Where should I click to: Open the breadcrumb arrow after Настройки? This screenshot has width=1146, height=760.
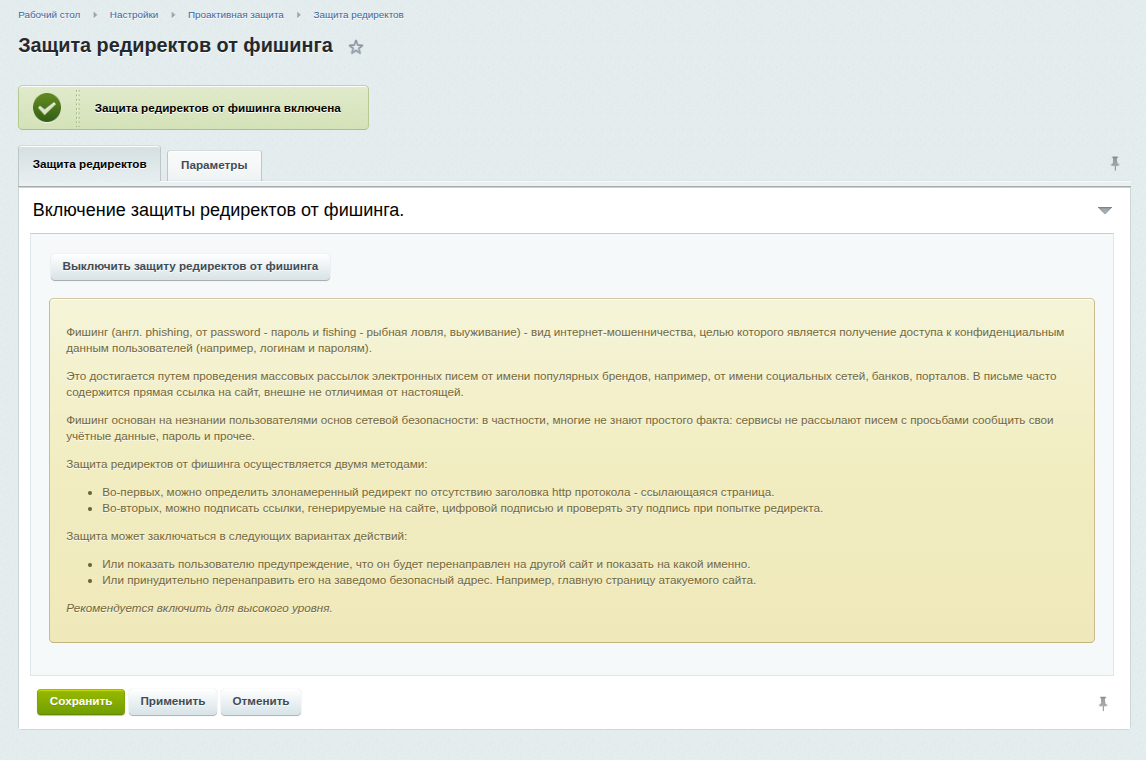click(173, 15)
